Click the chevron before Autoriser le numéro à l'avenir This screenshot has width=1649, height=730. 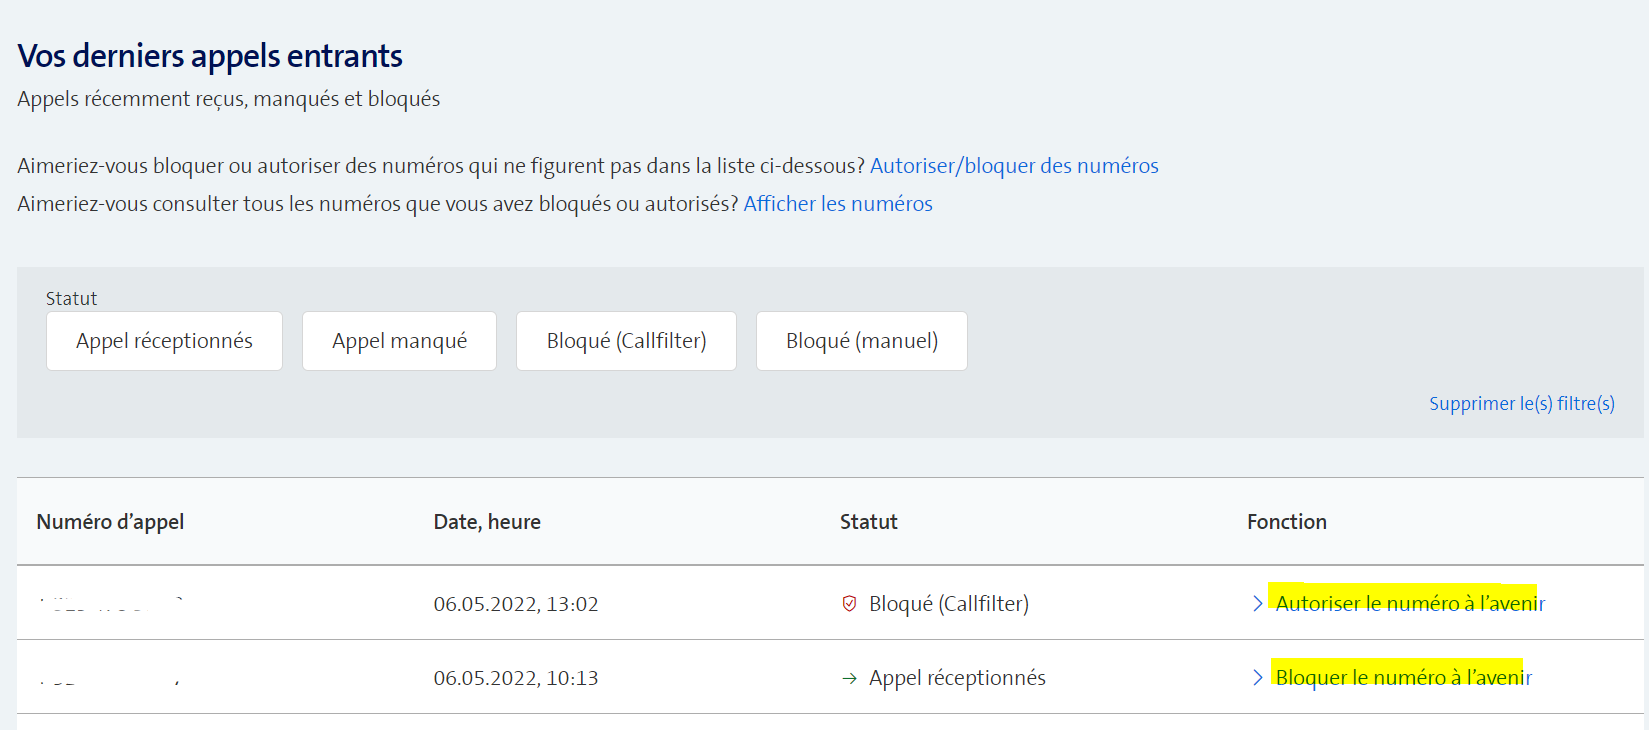1257,603
